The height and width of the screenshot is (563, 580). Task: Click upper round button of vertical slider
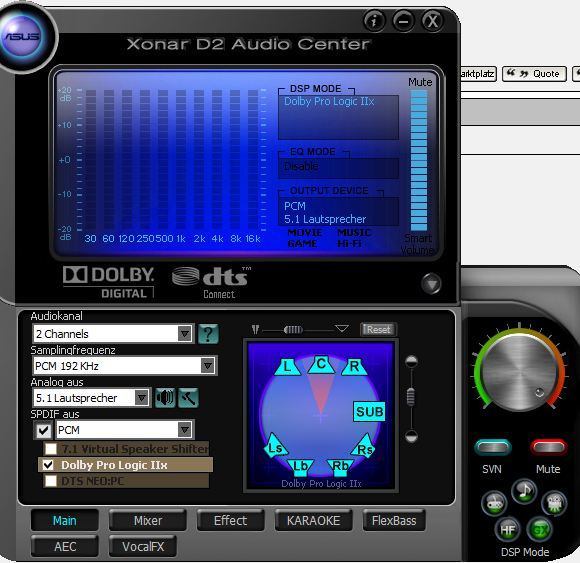coord(412,361)
